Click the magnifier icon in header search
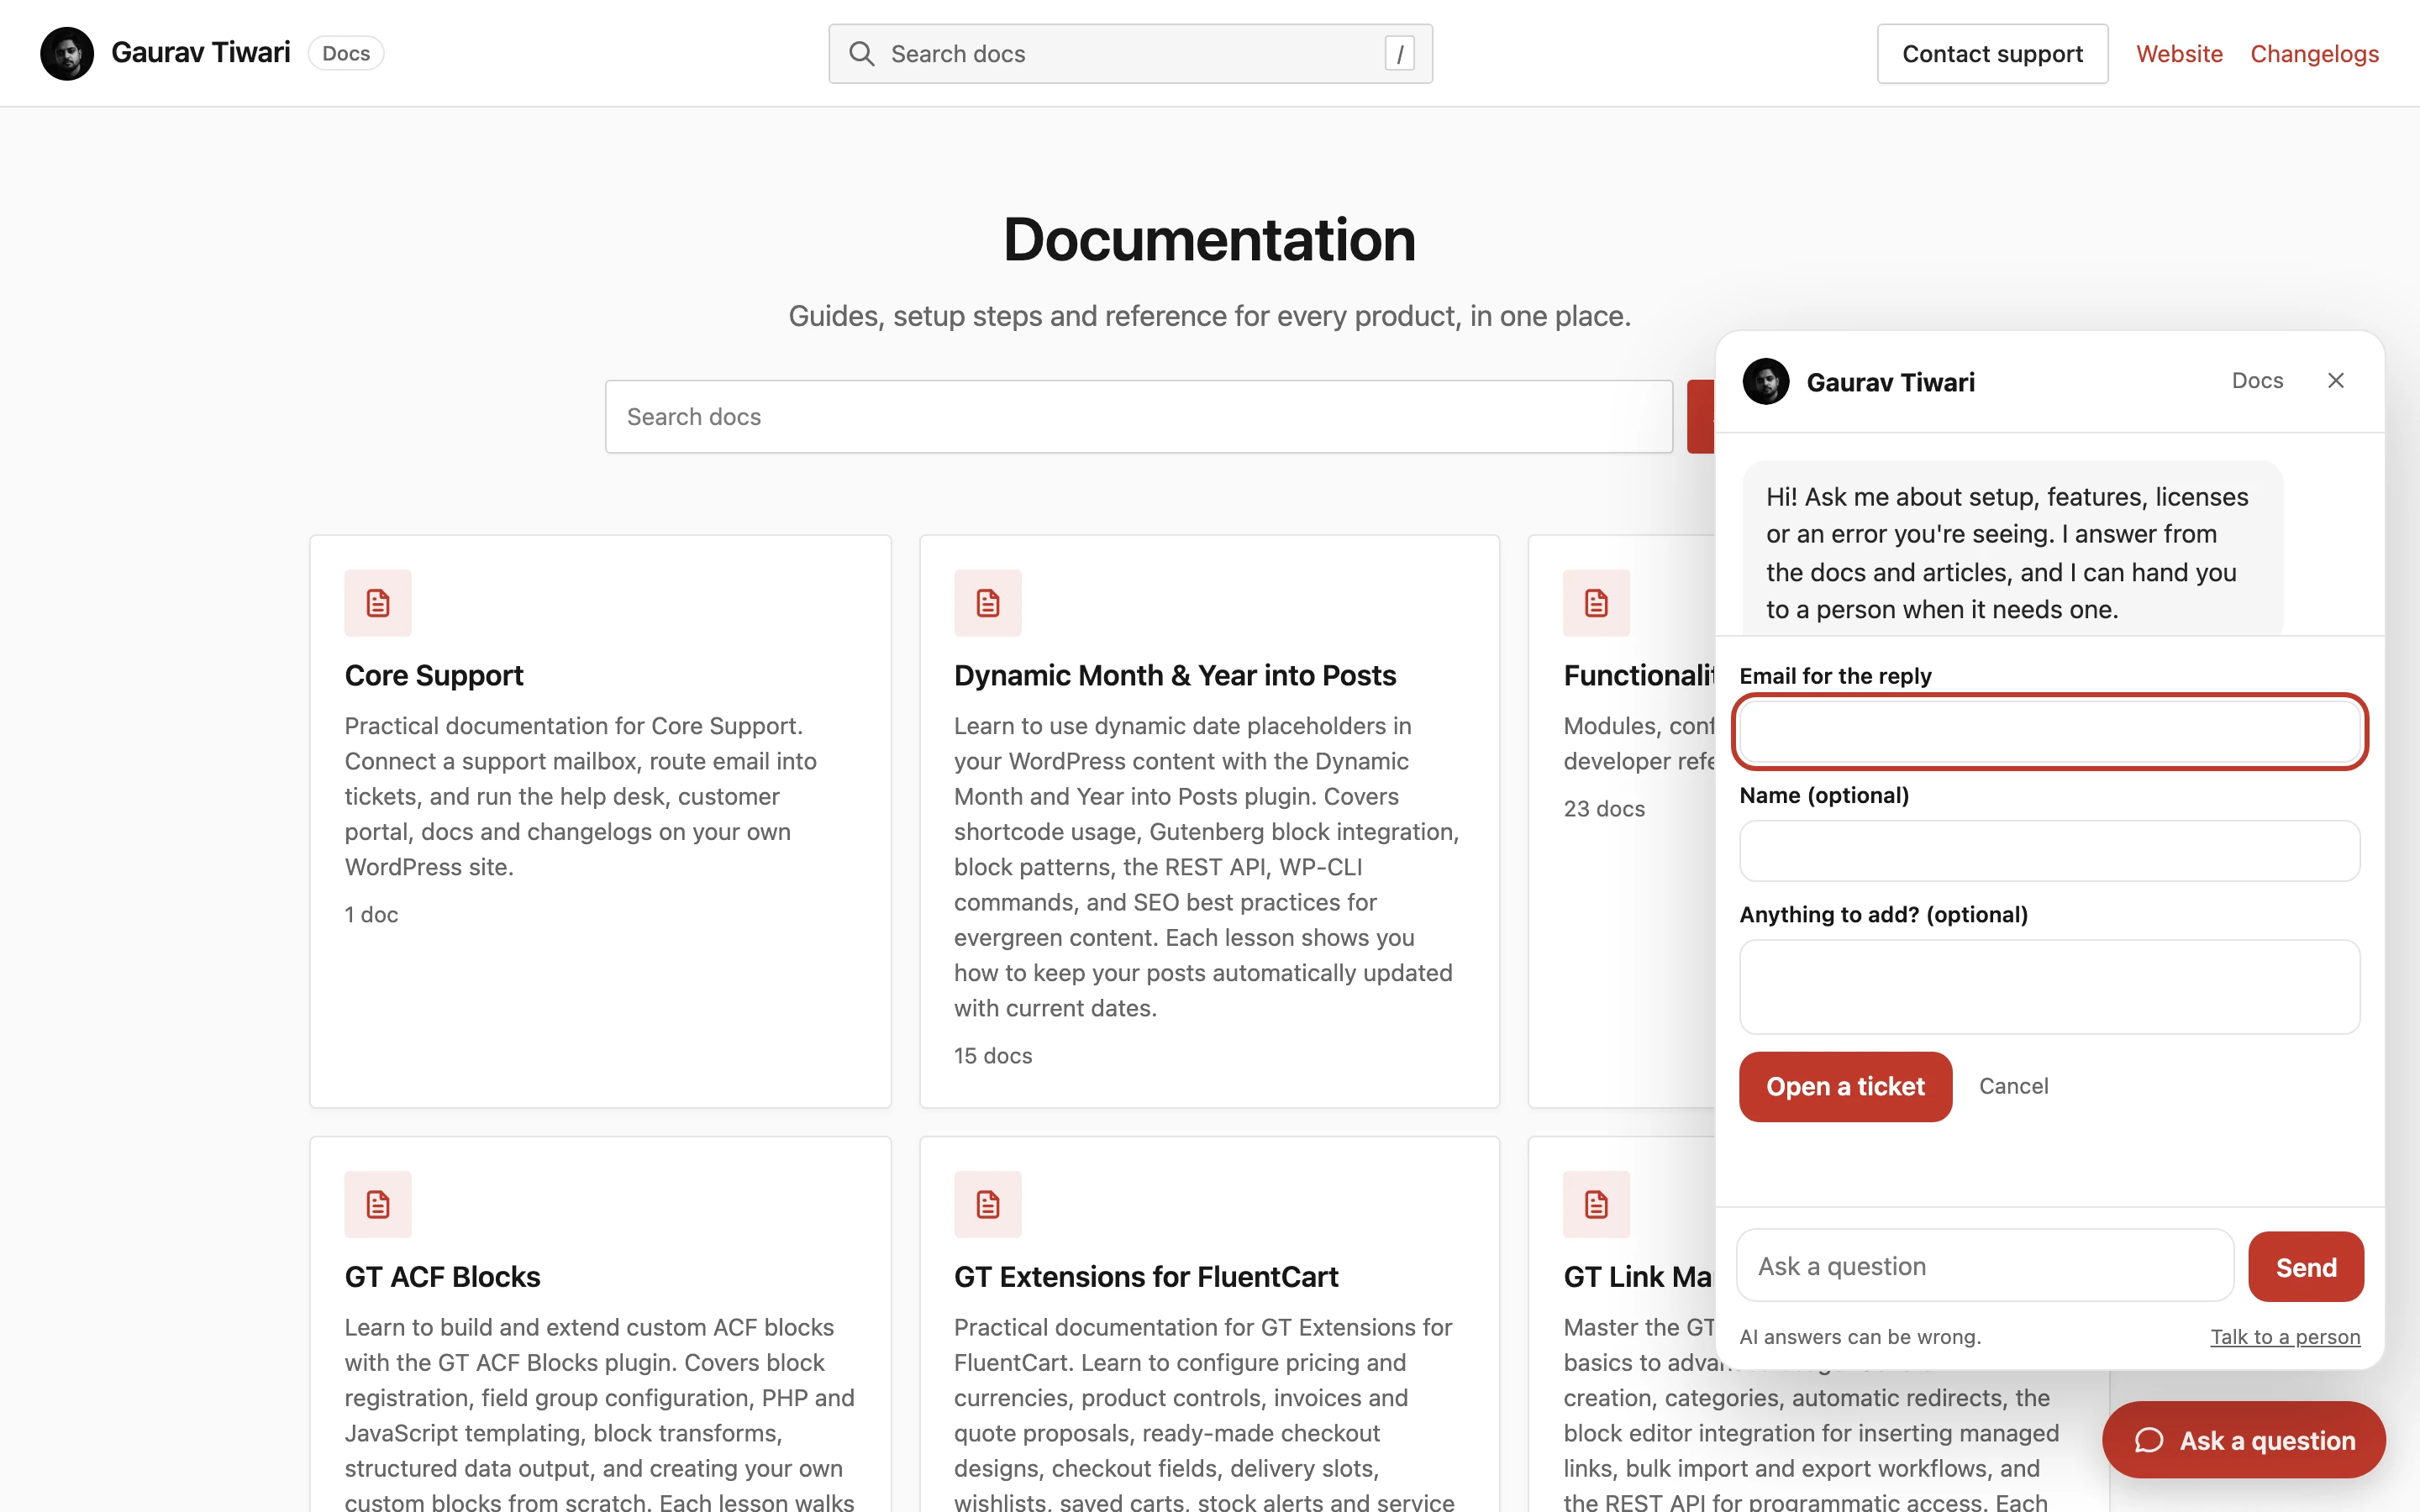 coord(861,53)
